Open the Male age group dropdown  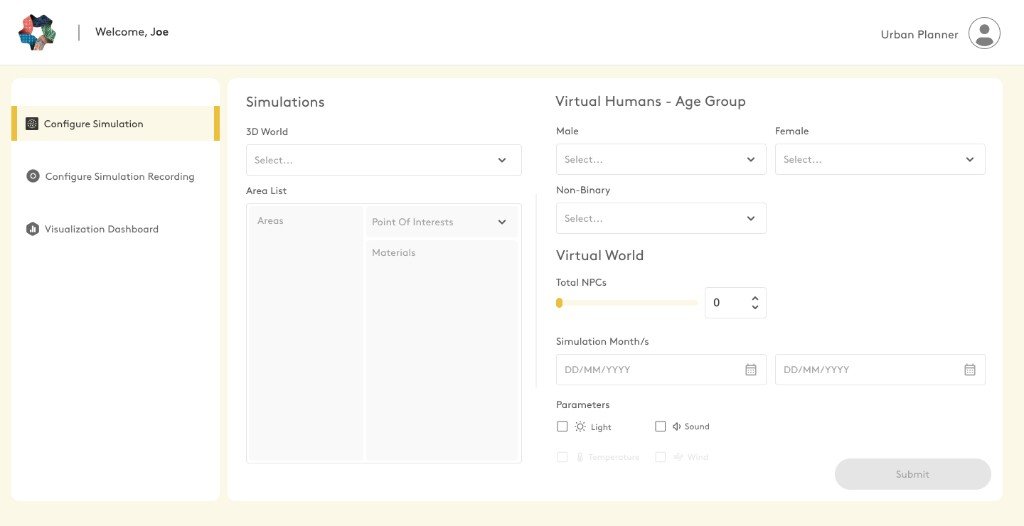[x=661, y=159]
